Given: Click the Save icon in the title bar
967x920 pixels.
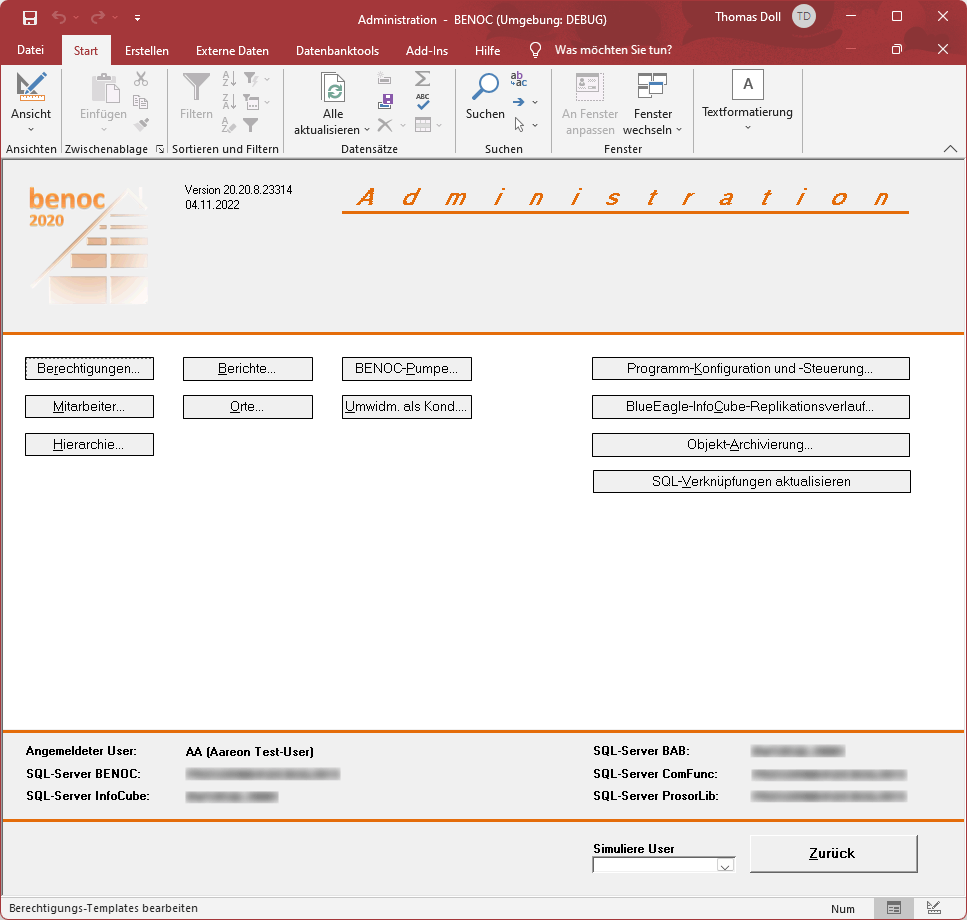Looking at the screenshot, I should [x=30, y=18].
